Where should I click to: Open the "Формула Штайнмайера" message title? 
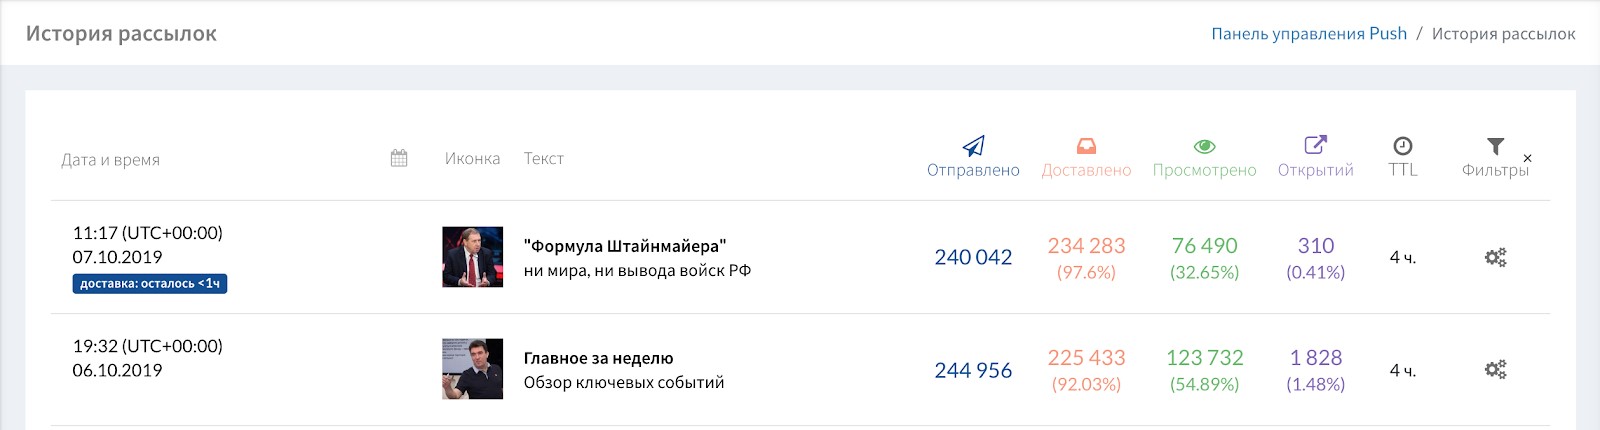(625, 245)
